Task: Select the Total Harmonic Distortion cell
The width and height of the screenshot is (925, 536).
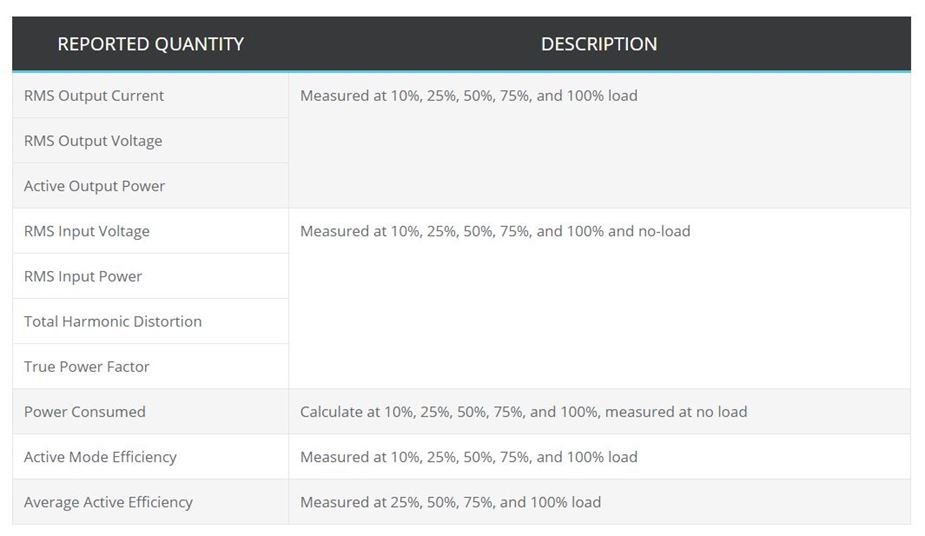Action: point(113,321)
